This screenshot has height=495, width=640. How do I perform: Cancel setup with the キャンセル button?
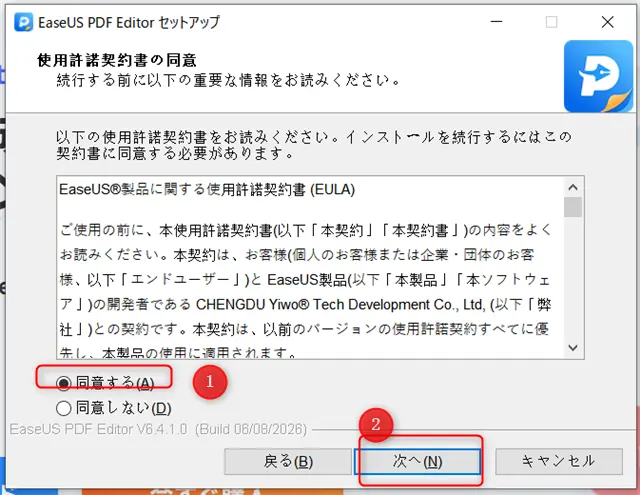[x=559, y=462]
